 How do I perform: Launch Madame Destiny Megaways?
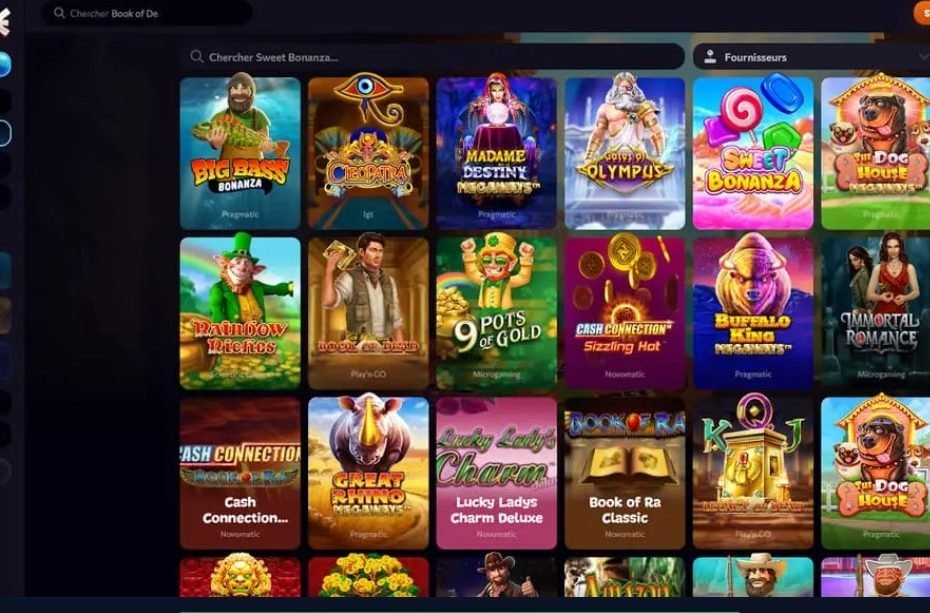pos(496,153)
